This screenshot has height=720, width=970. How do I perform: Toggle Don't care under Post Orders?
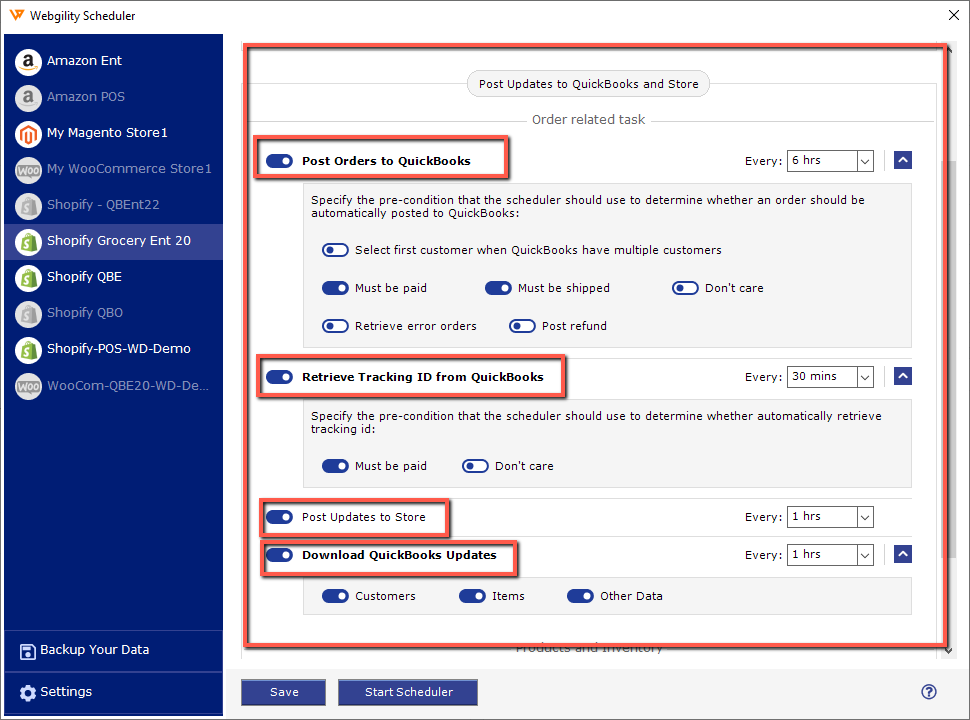685,288
